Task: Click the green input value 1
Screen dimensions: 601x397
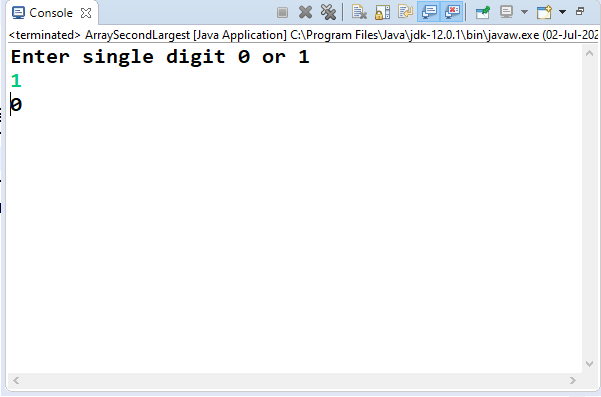Action: 16,81
